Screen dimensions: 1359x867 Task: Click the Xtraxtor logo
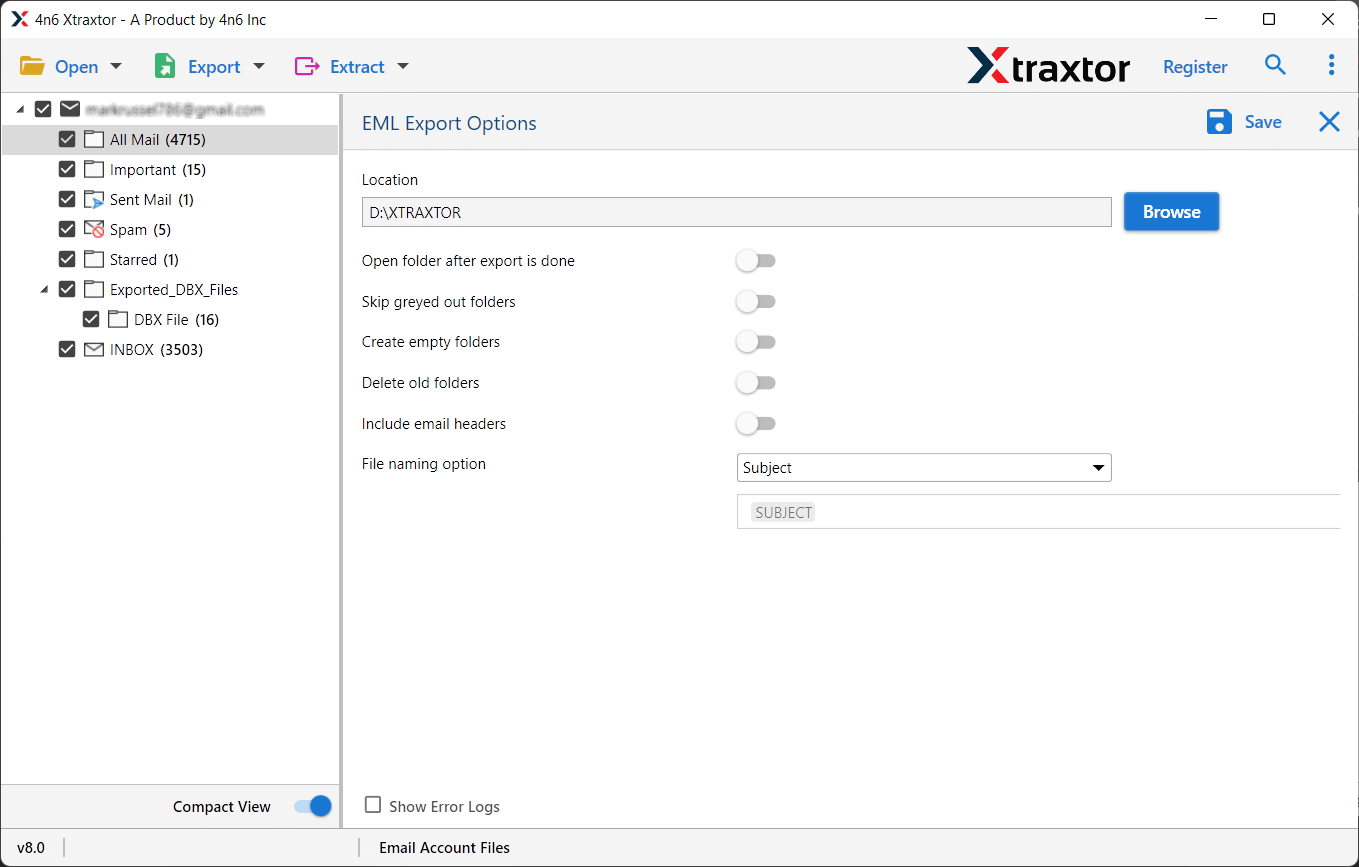coord(1048,65)
